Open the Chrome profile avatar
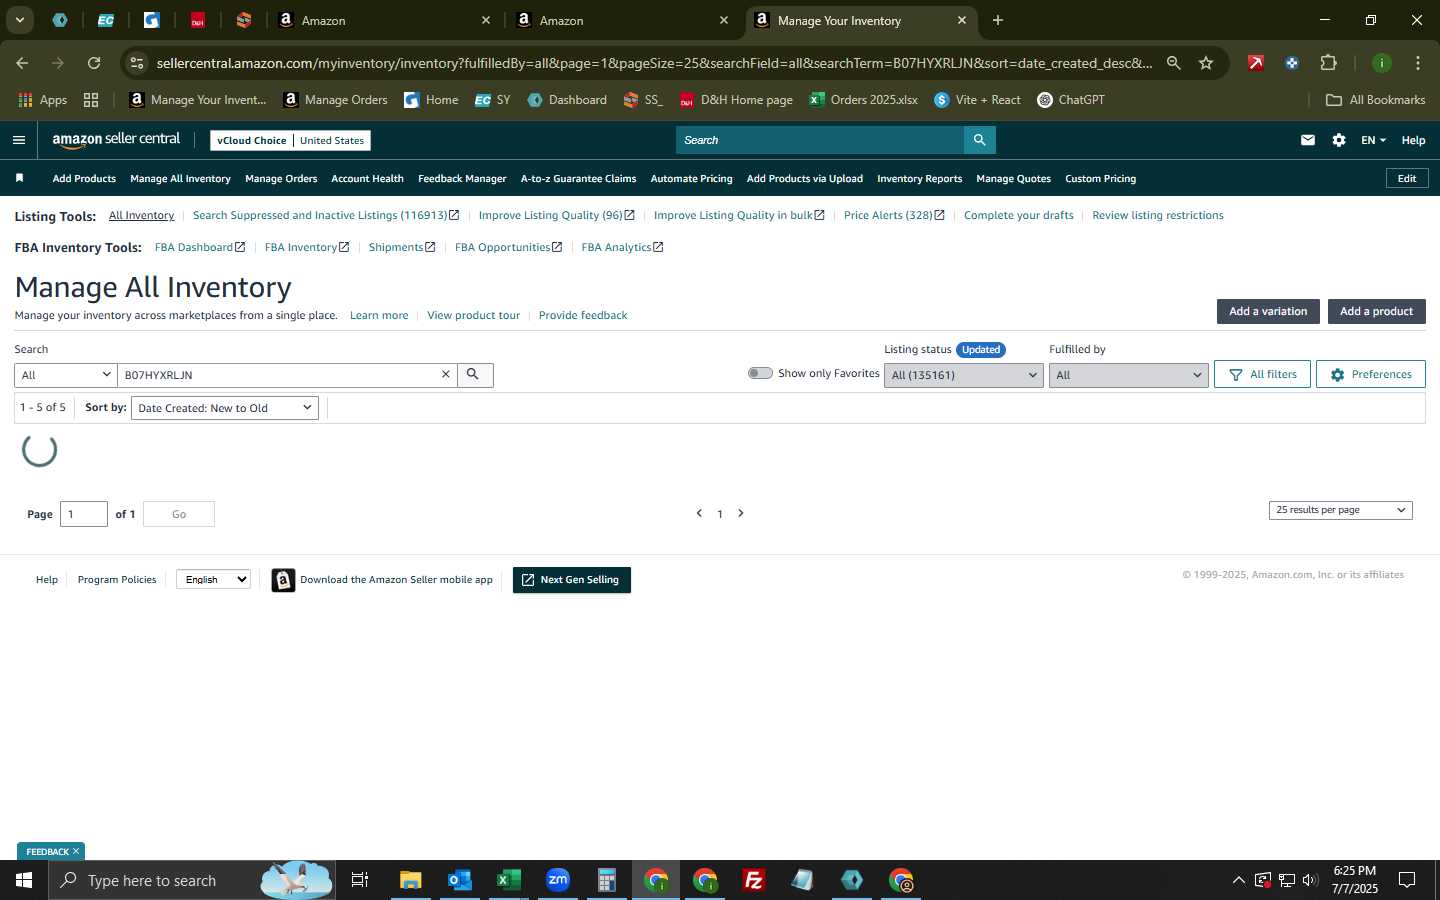Viewport: 1440px width, 900px height. click(x=1382, y=63)
